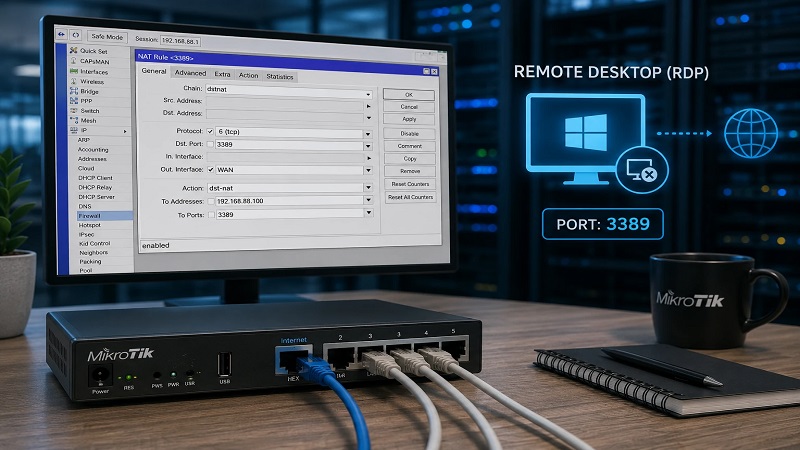Screen dimensions: 800x450
Task: Click the Apply button
Action: click(x=409, y=119)
